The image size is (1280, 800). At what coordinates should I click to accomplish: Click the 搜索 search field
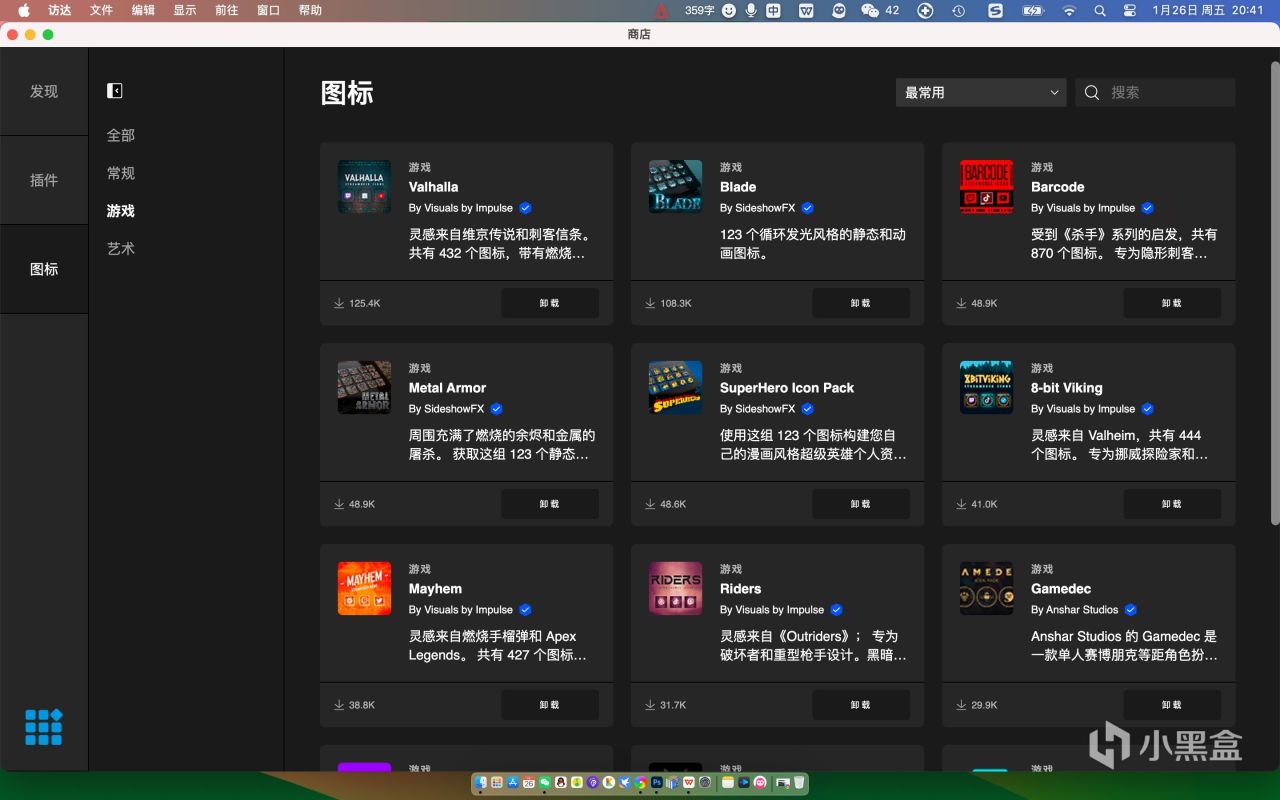pos(1155,92)
